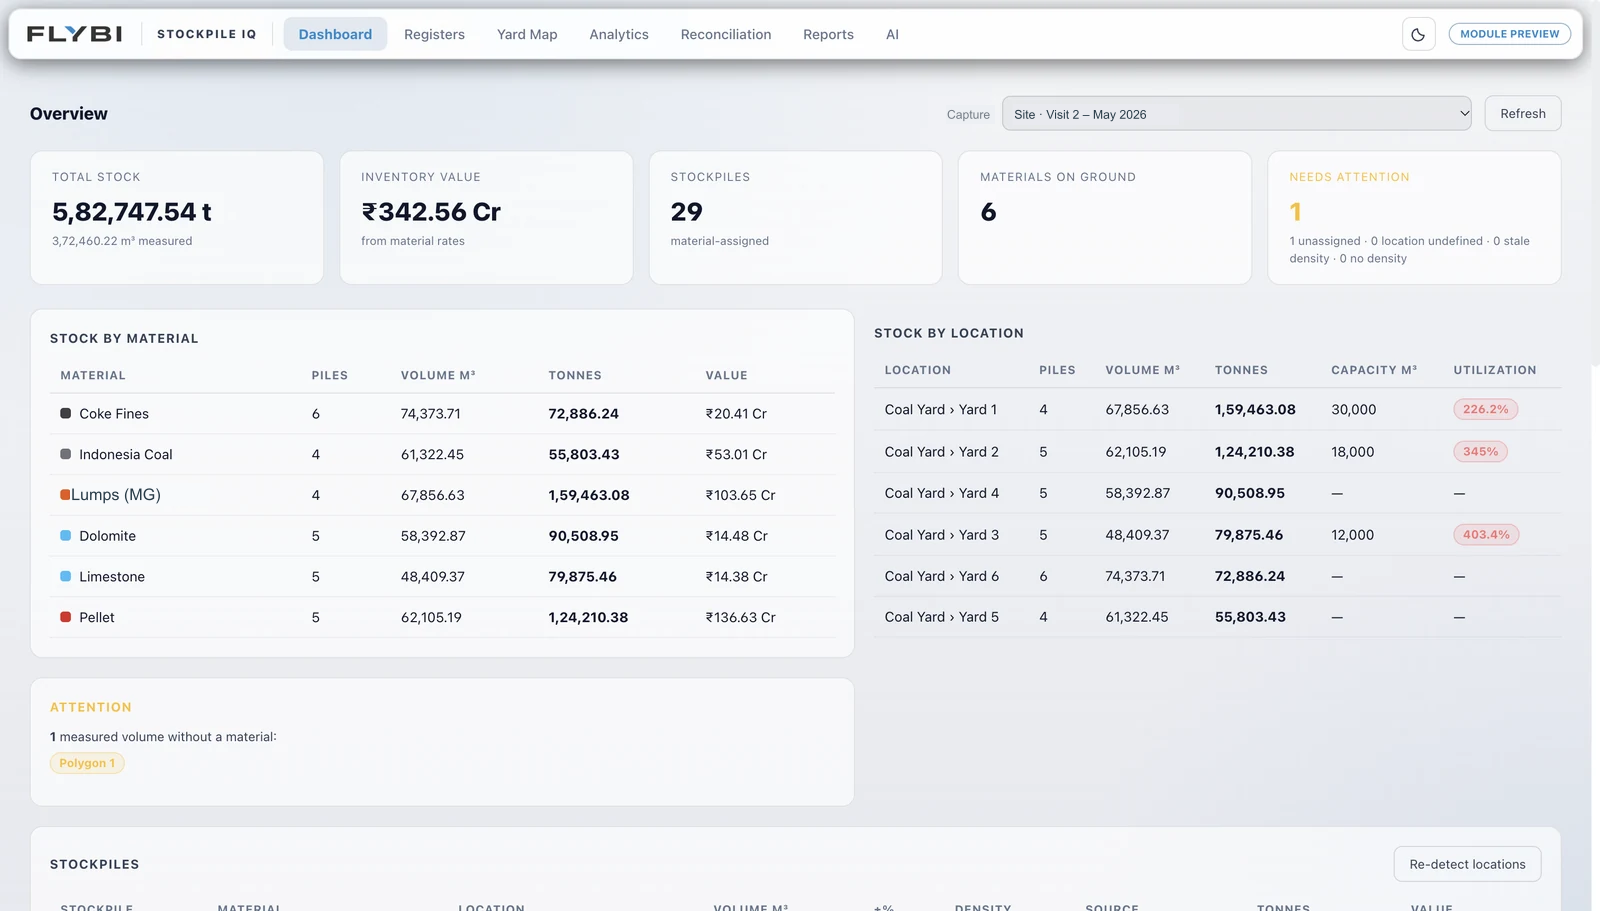1600x911 pixels.
Task: Click the Needs Attention card count
Action: pos(1295,212)
